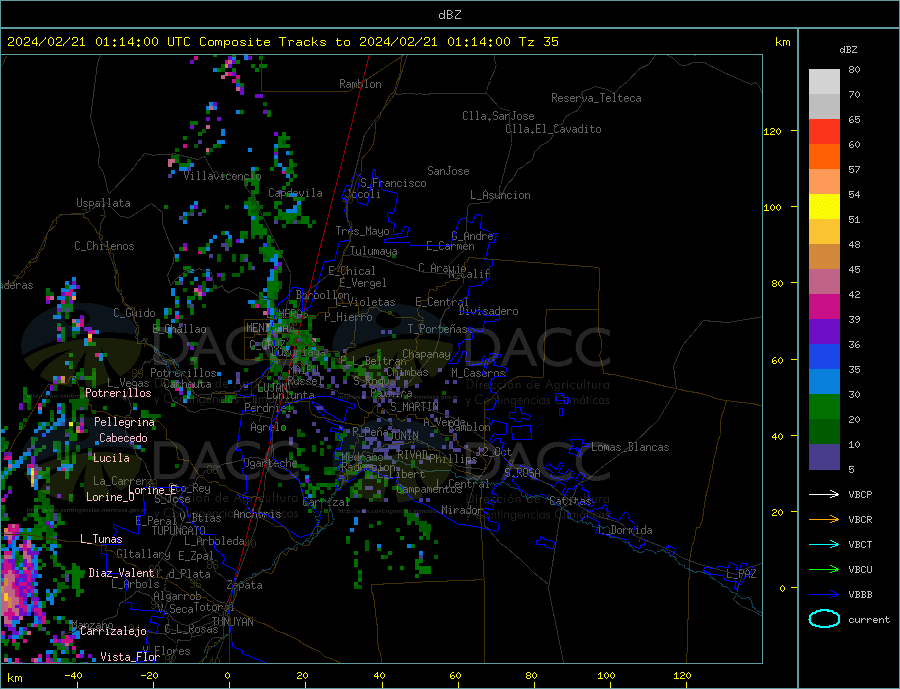900x689 pixels.
Task: Click the 'Lomas_Blancas' map label
Action: click(630, 447)
